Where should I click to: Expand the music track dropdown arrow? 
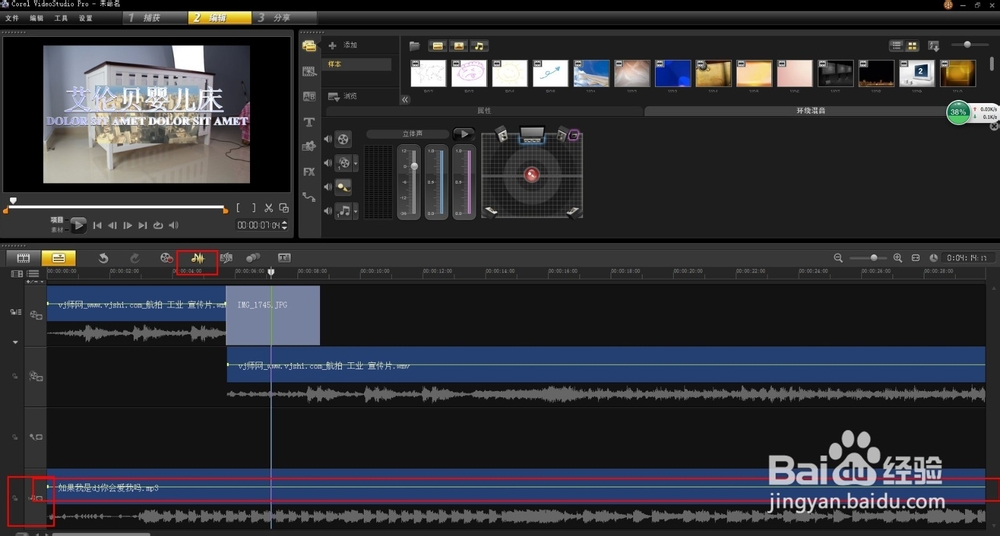tap(356, 211)
